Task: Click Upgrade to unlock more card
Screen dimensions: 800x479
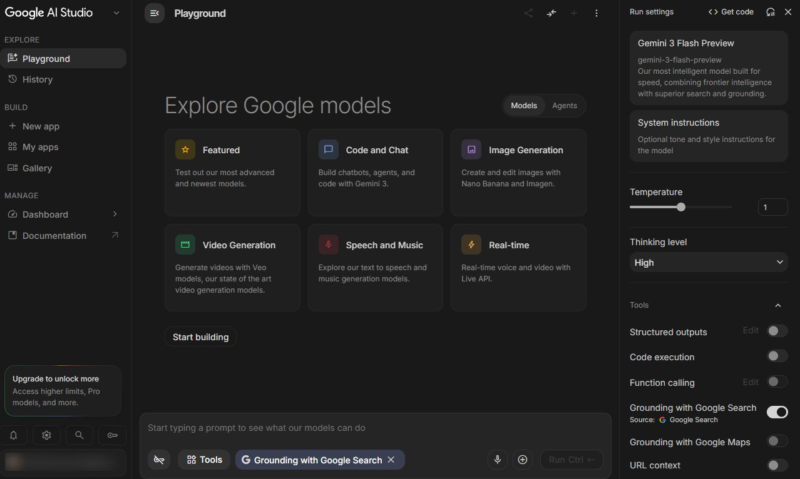Action: point(63,391)
